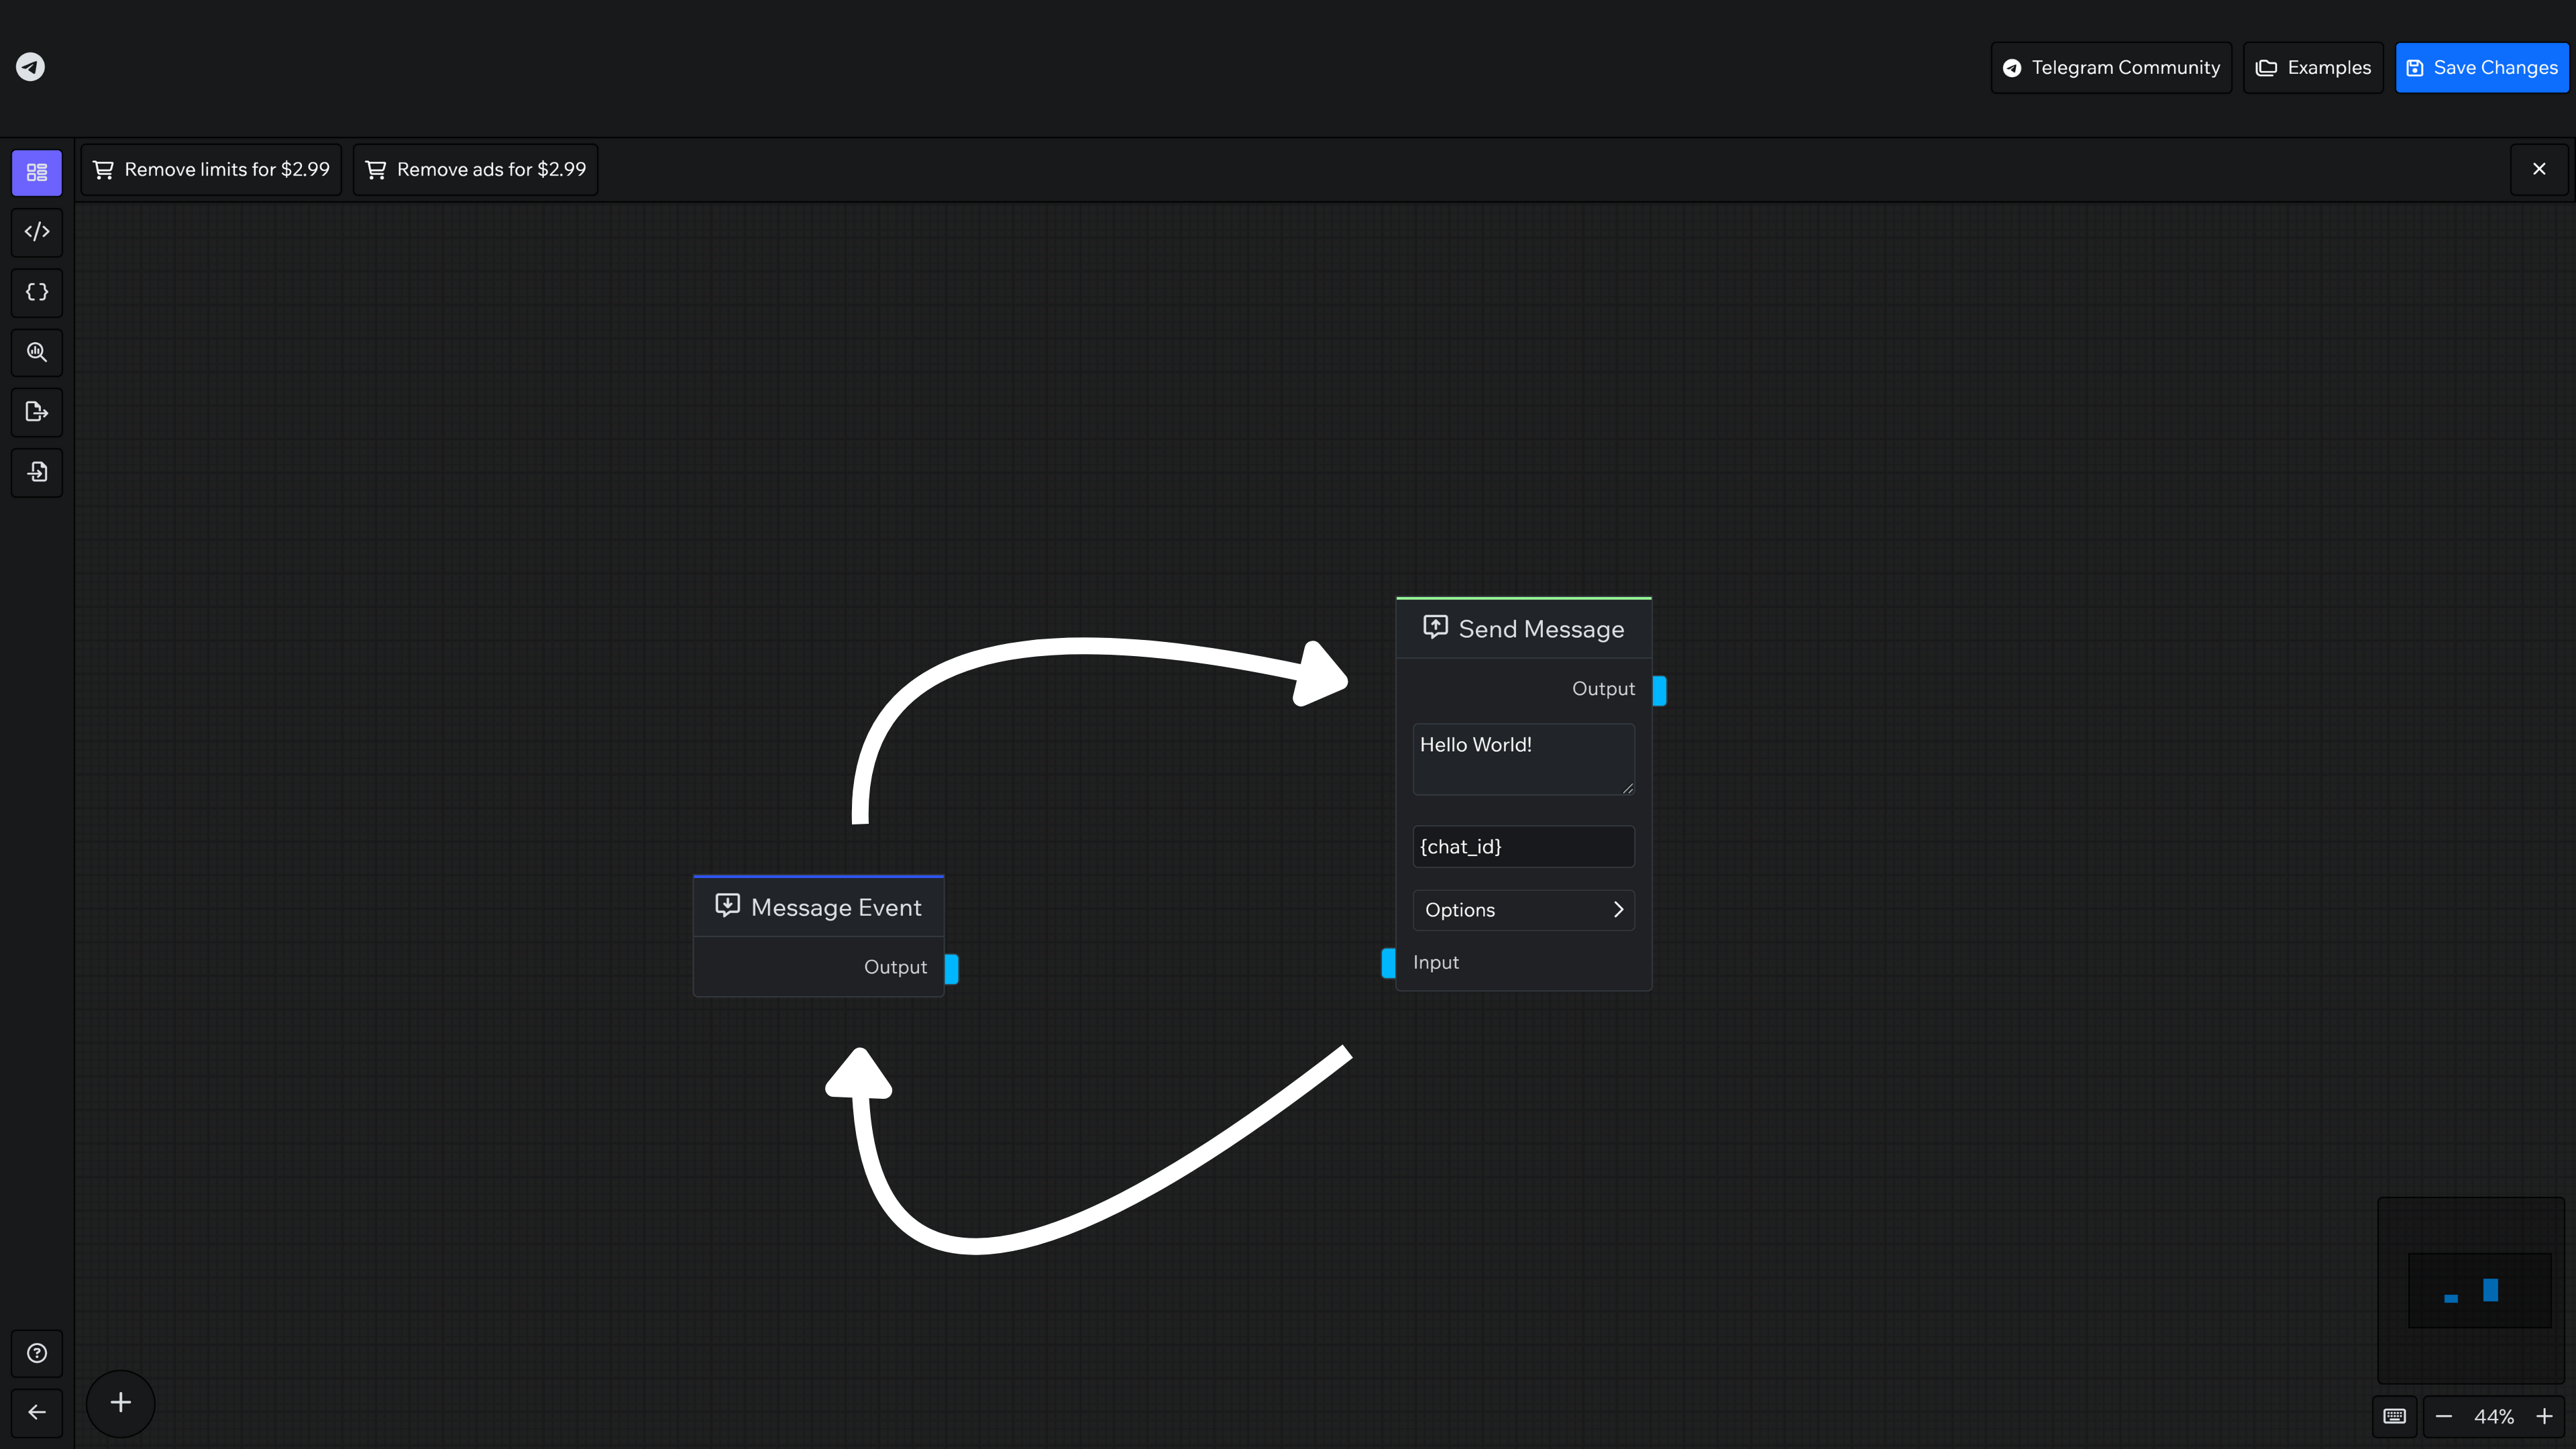Click Save Changes button

coord(2482,67)
